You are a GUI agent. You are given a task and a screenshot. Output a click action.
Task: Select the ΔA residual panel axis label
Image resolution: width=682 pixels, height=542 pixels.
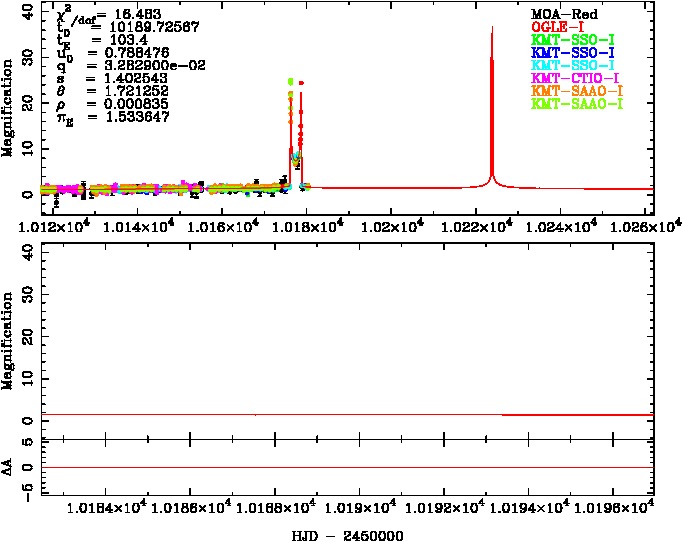click(12, 467)
